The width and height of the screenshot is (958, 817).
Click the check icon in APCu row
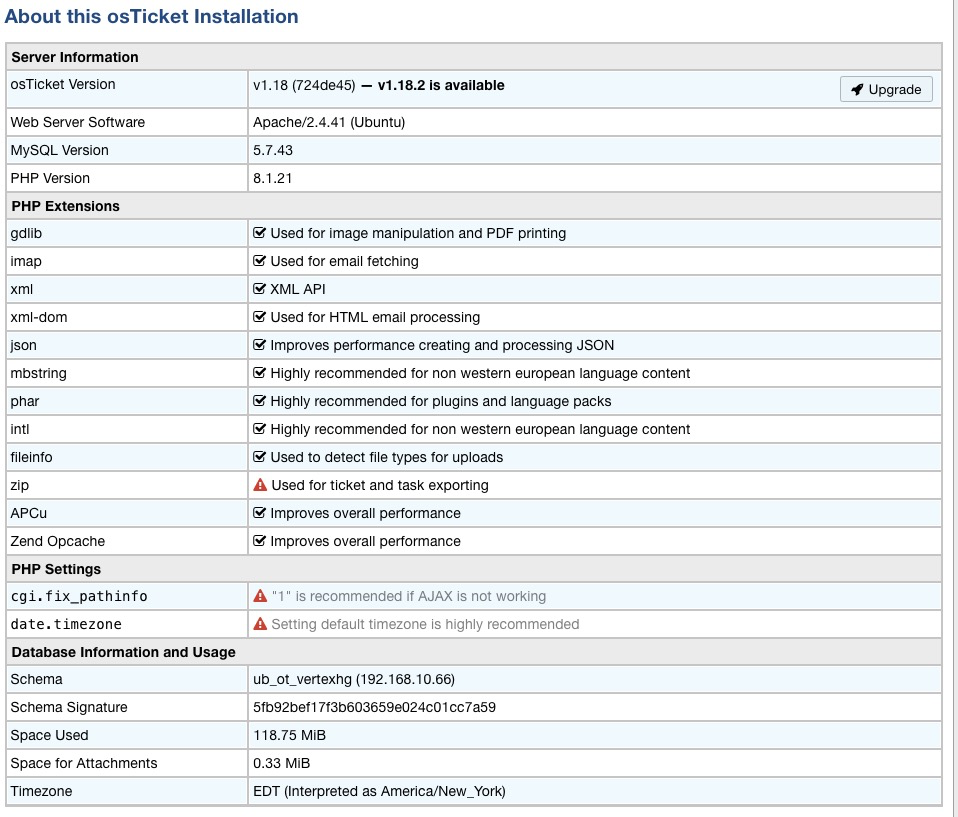point(260,513)
